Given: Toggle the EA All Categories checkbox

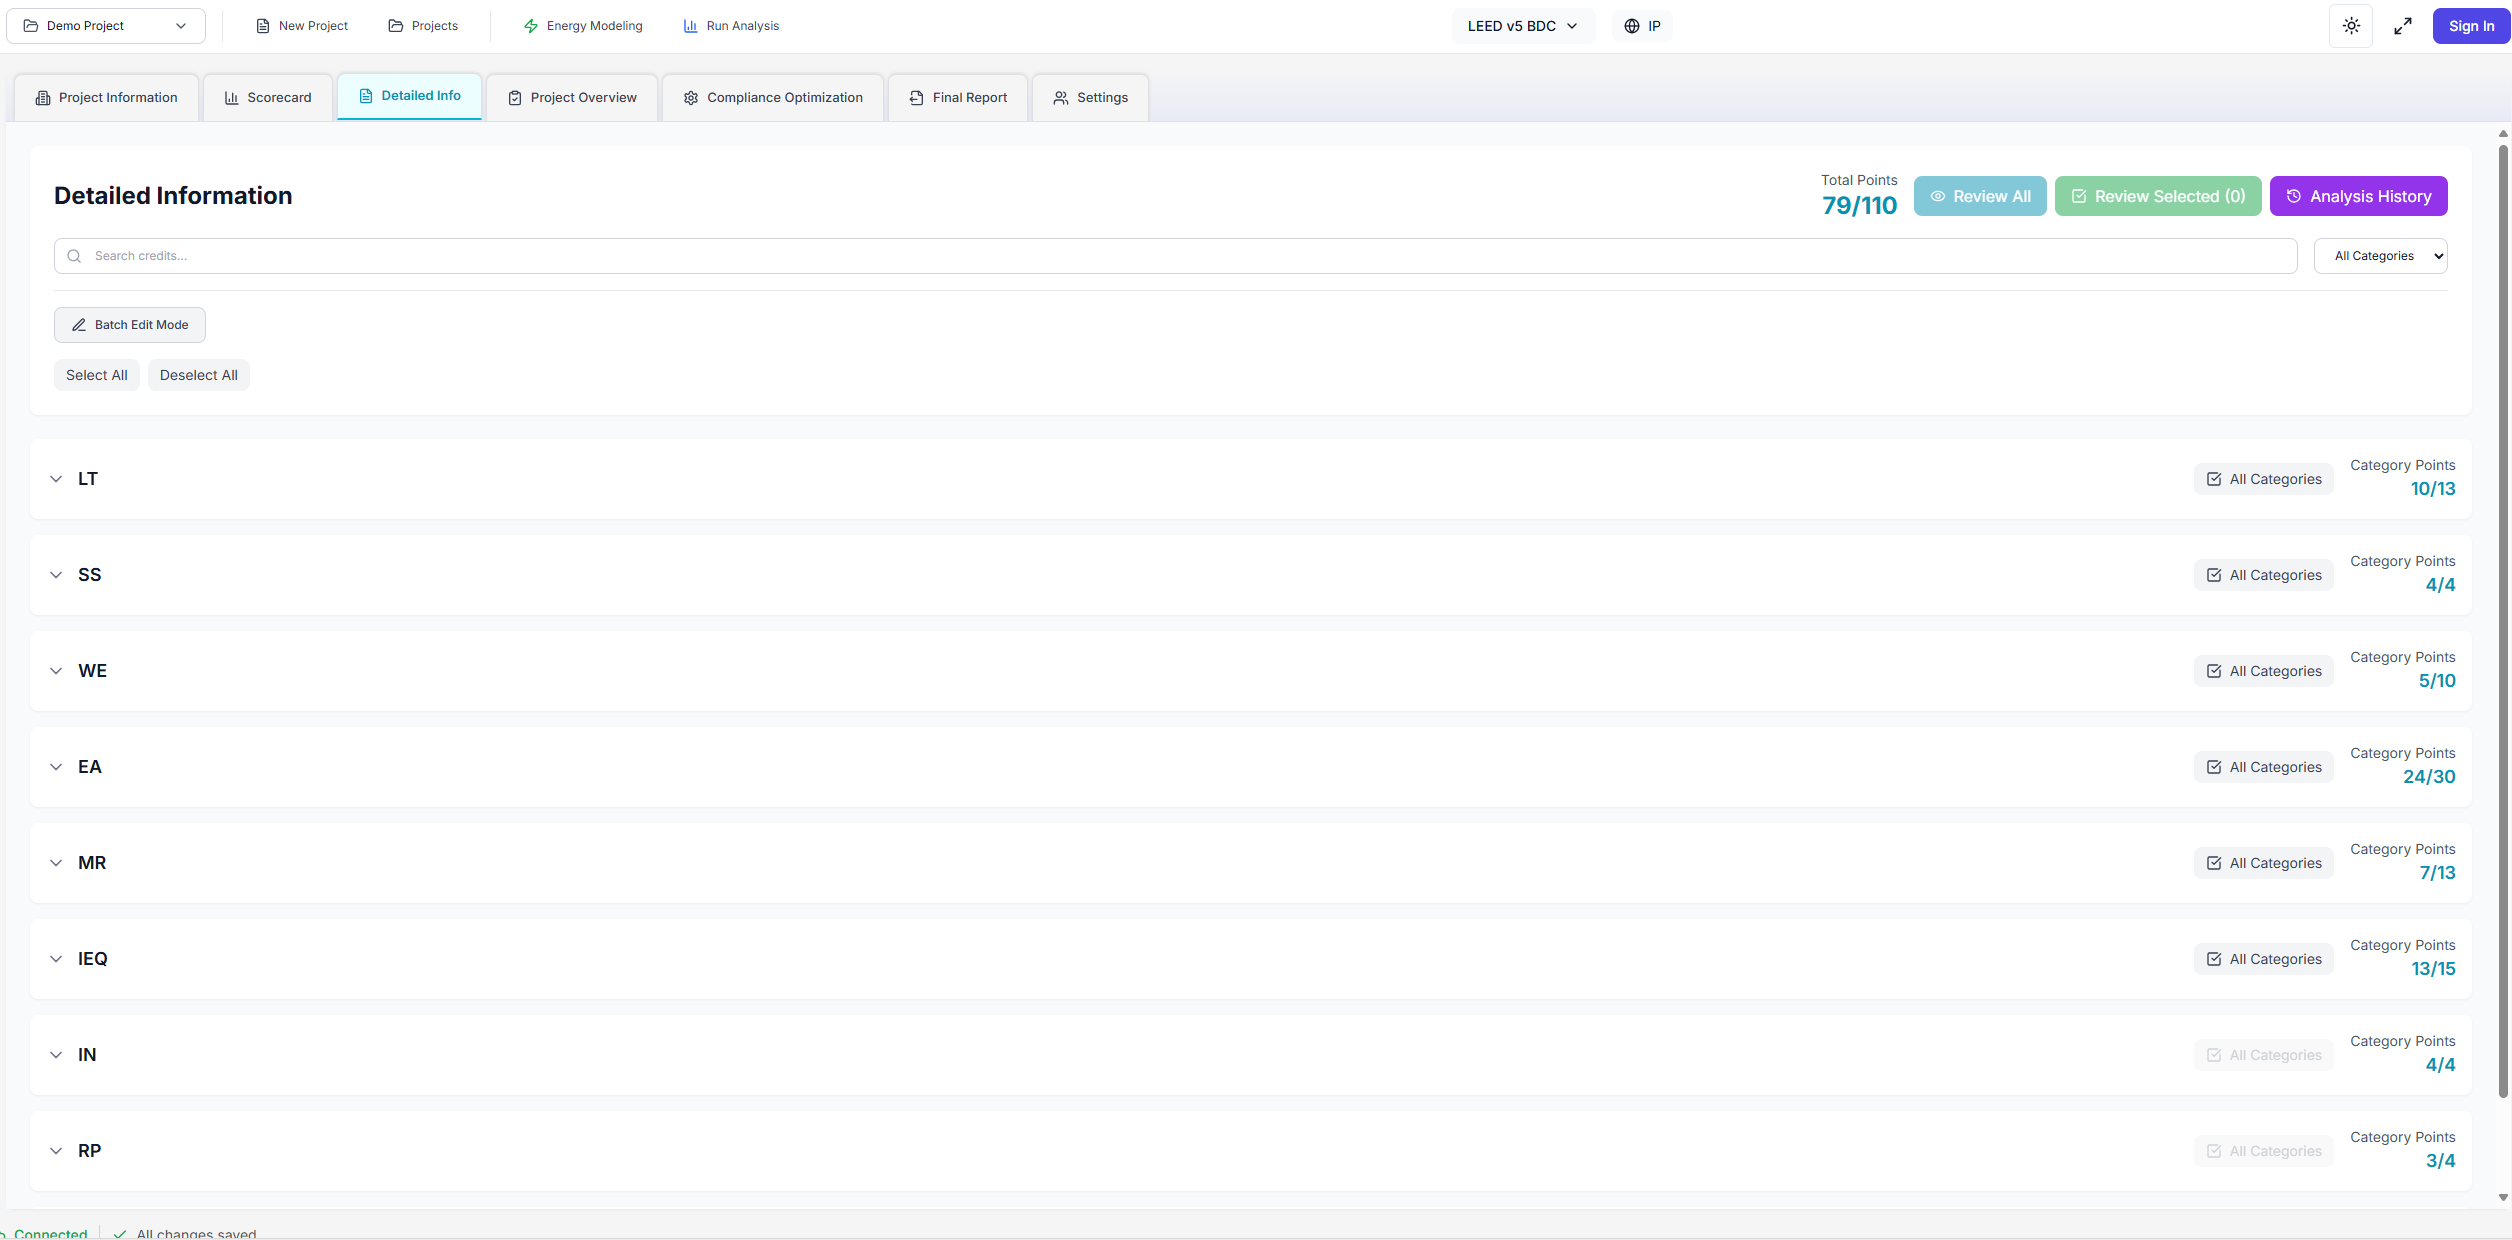Looking at the screenshot, I should [x=2214, y=767].
